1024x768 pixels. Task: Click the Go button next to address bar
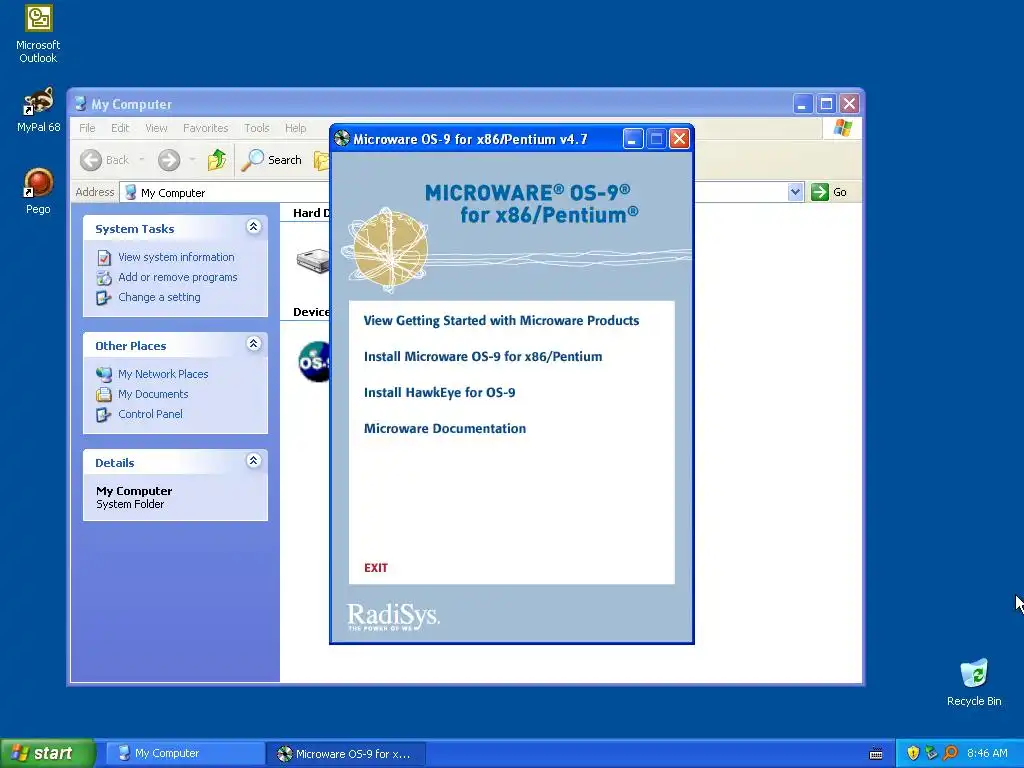(829, 192)
